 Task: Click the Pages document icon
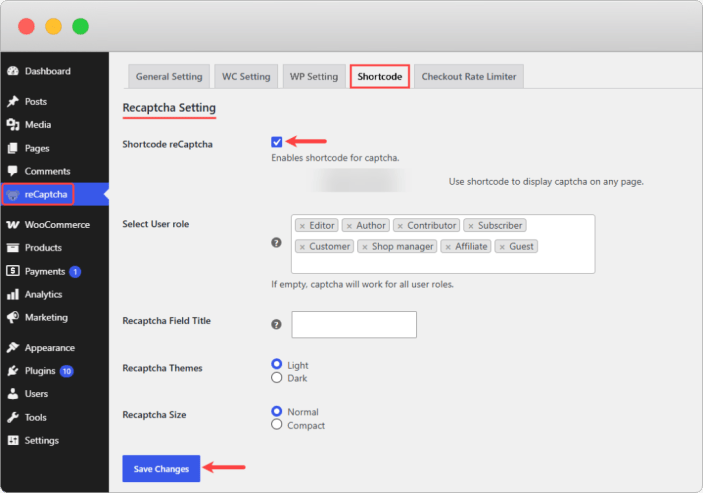tap(13, 148)
